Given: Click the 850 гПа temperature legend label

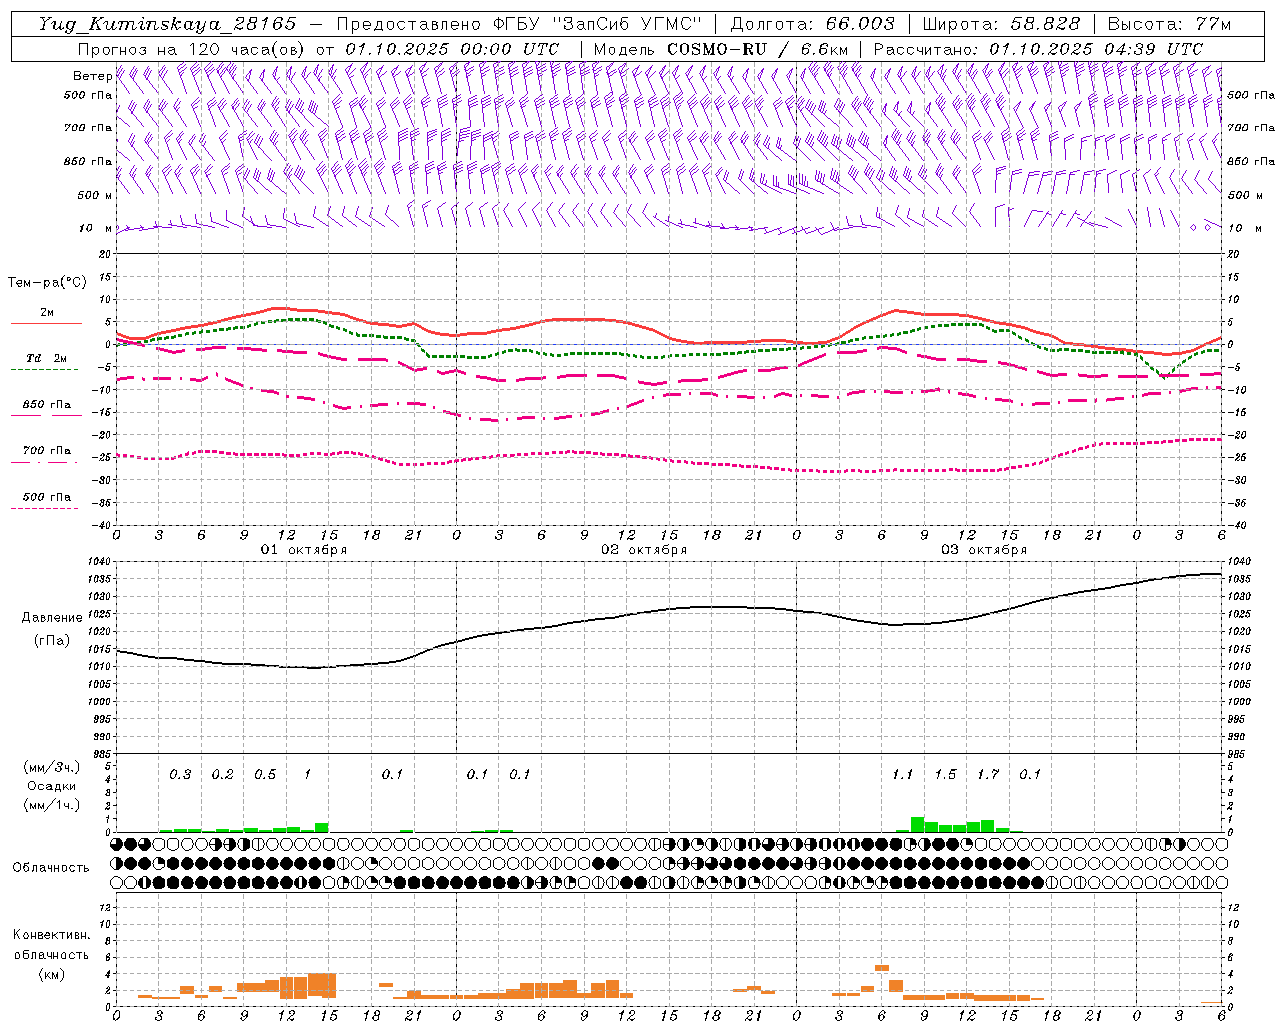Looking at the screenshot, I should [x=47, y=404].
